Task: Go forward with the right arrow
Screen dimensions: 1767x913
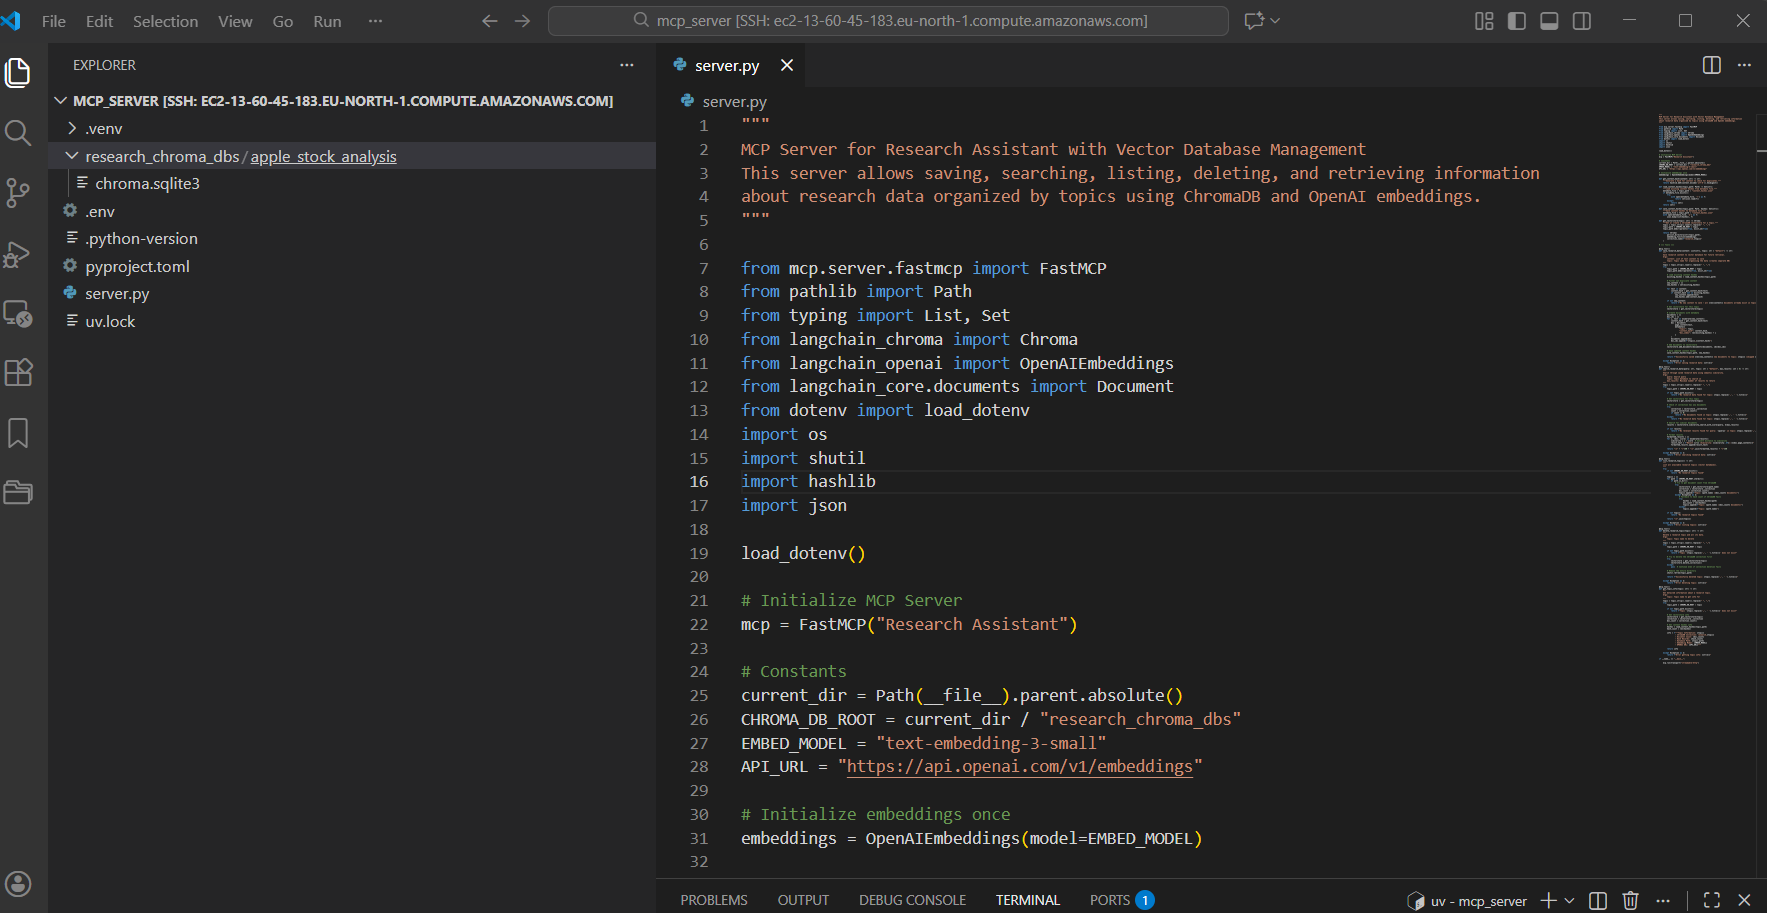Action: 522,21
